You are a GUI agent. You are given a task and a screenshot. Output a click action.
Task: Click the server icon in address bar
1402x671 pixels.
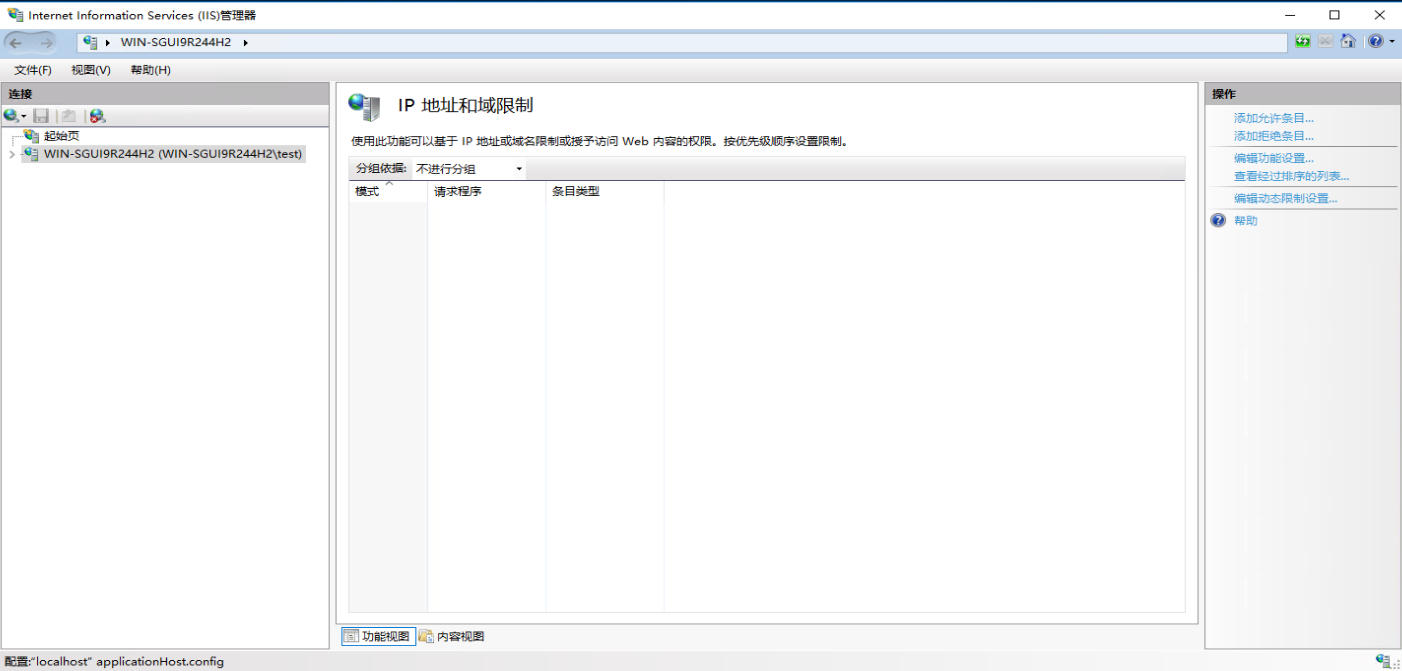[x=90, y=42]
